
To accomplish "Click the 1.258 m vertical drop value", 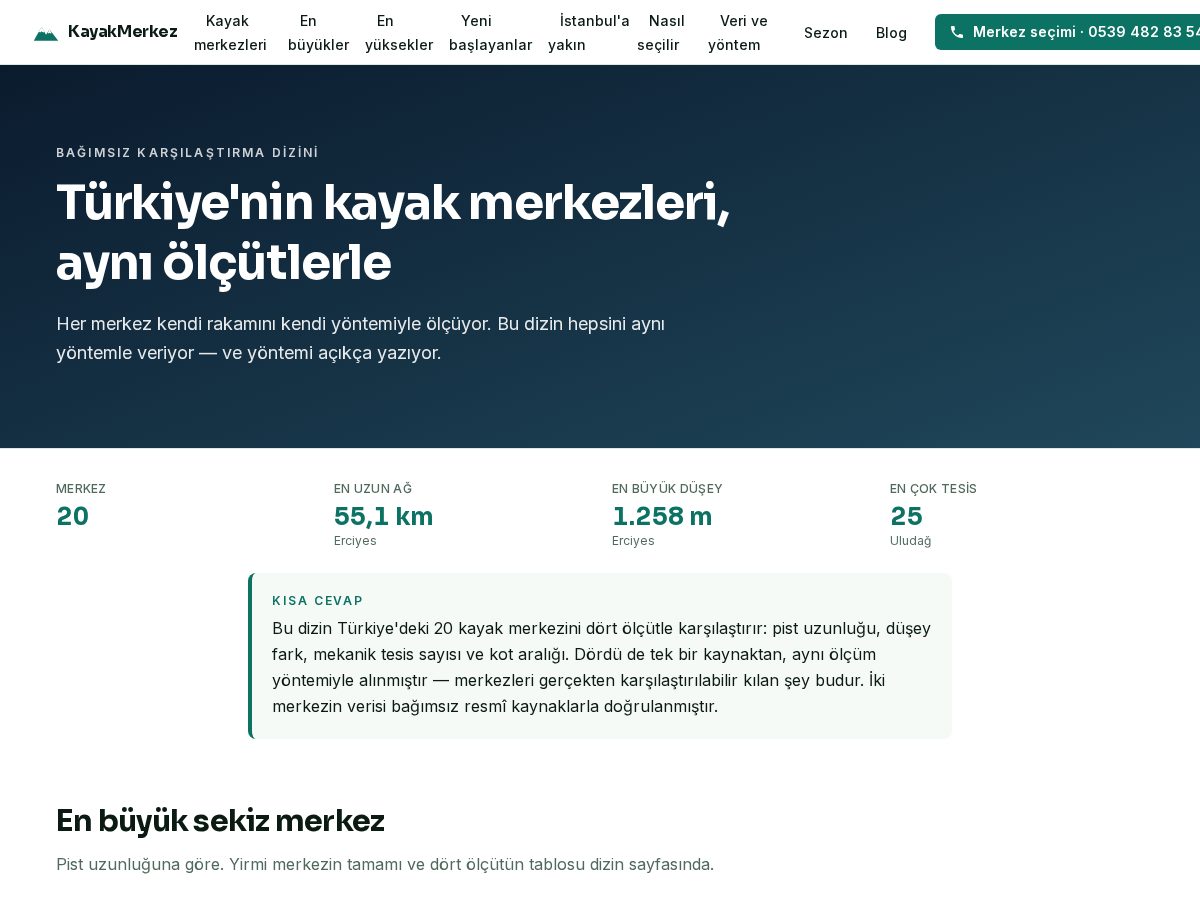I will pyautogui.click(x=662, y=516).
